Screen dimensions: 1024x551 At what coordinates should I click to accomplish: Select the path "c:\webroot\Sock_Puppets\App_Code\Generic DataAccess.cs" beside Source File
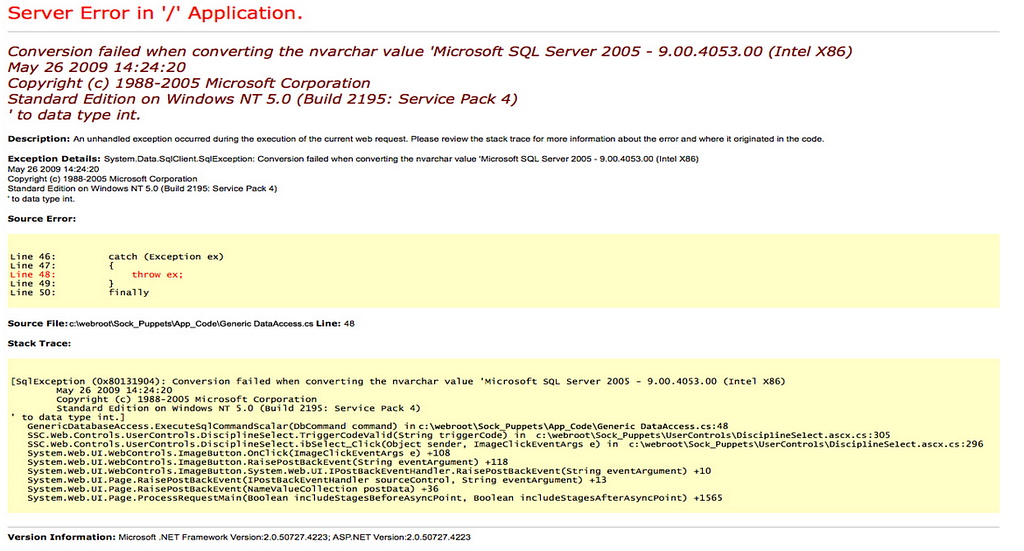[x=191, y=324]
